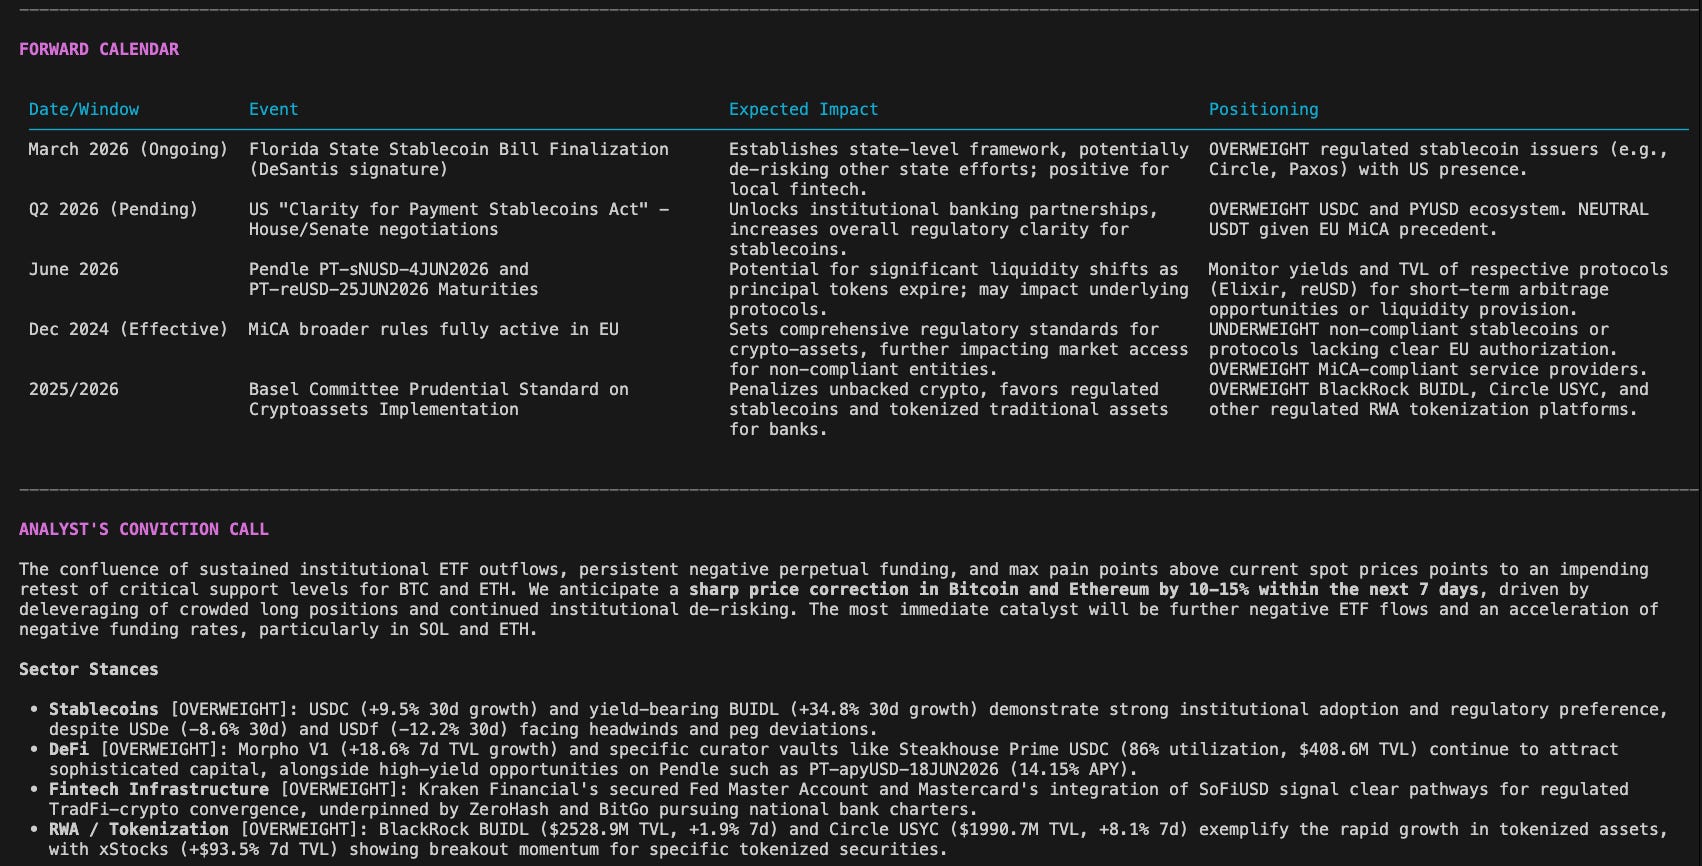Select the June 2026 date cell
The height and width of the screenshot is (866, 1702).
(73, 269)
